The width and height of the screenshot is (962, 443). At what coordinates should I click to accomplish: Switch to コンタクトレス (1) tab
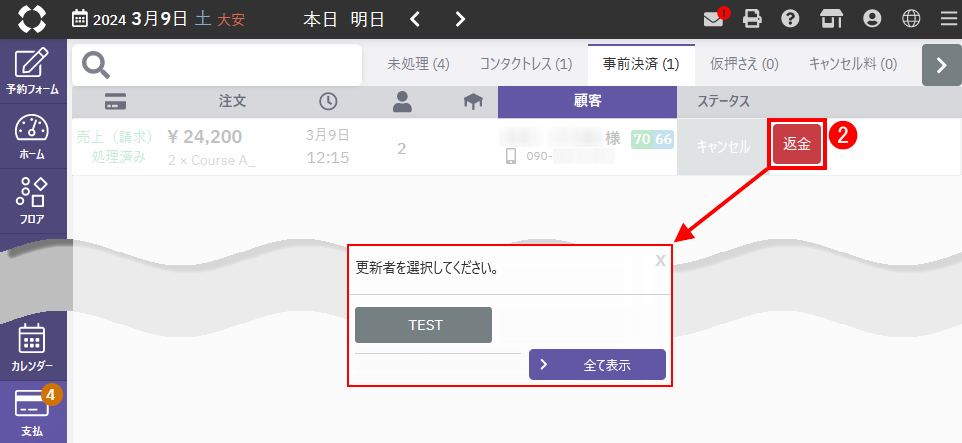pyautogui.click(x=525, y=64)
